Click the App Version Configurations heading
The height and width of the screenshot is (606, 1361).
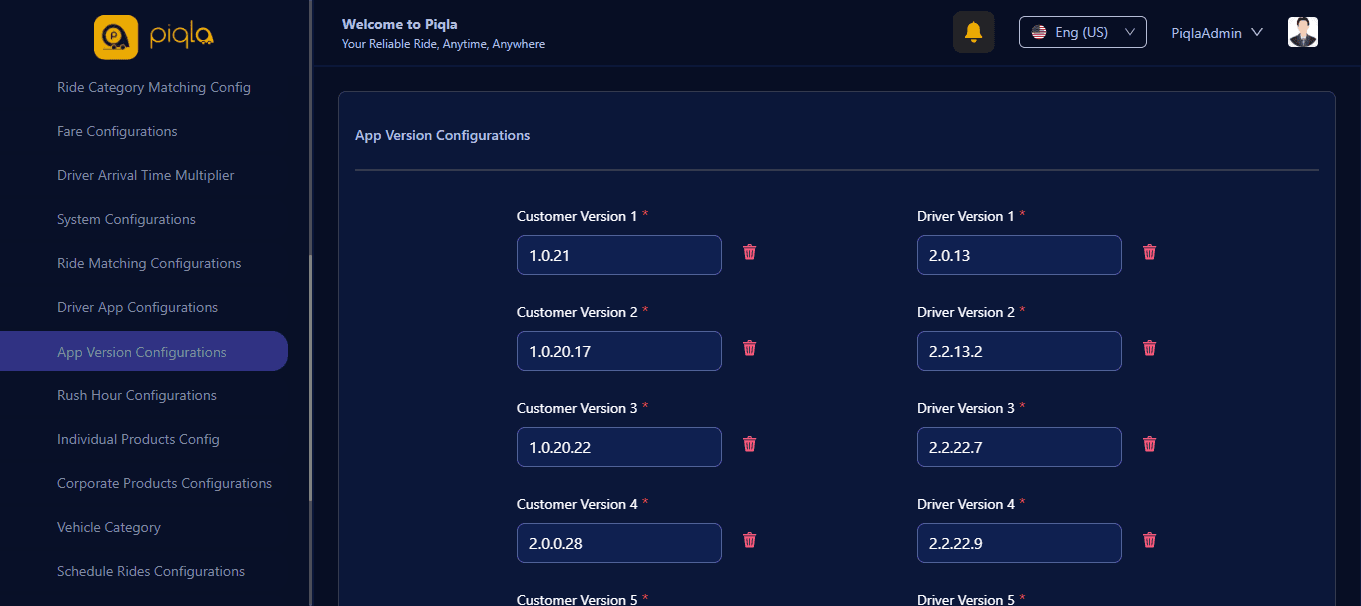pyautogui.click(x=442, y=135)
